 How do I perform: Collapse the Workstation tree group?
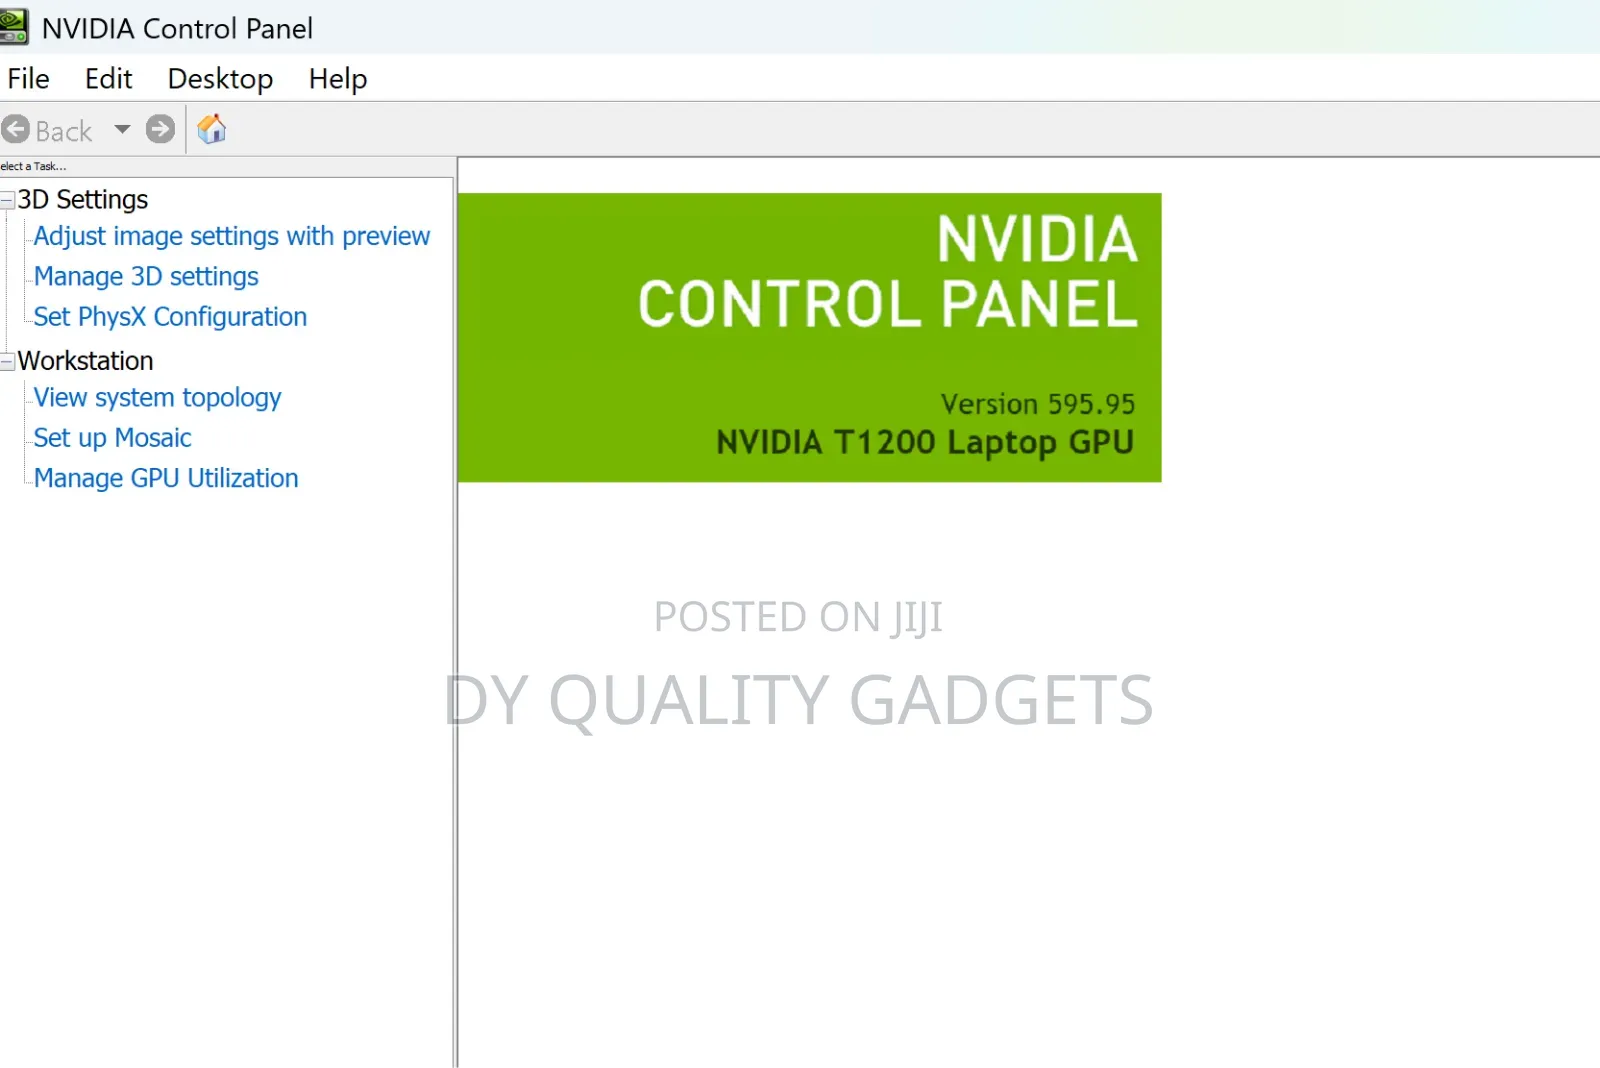point(7,361)
